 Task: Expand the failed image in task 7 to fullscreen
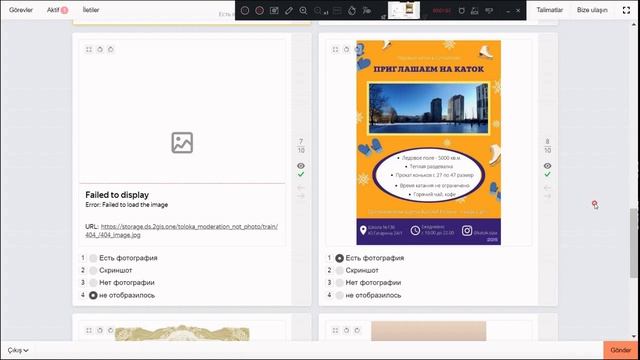[x=89, y=49]
